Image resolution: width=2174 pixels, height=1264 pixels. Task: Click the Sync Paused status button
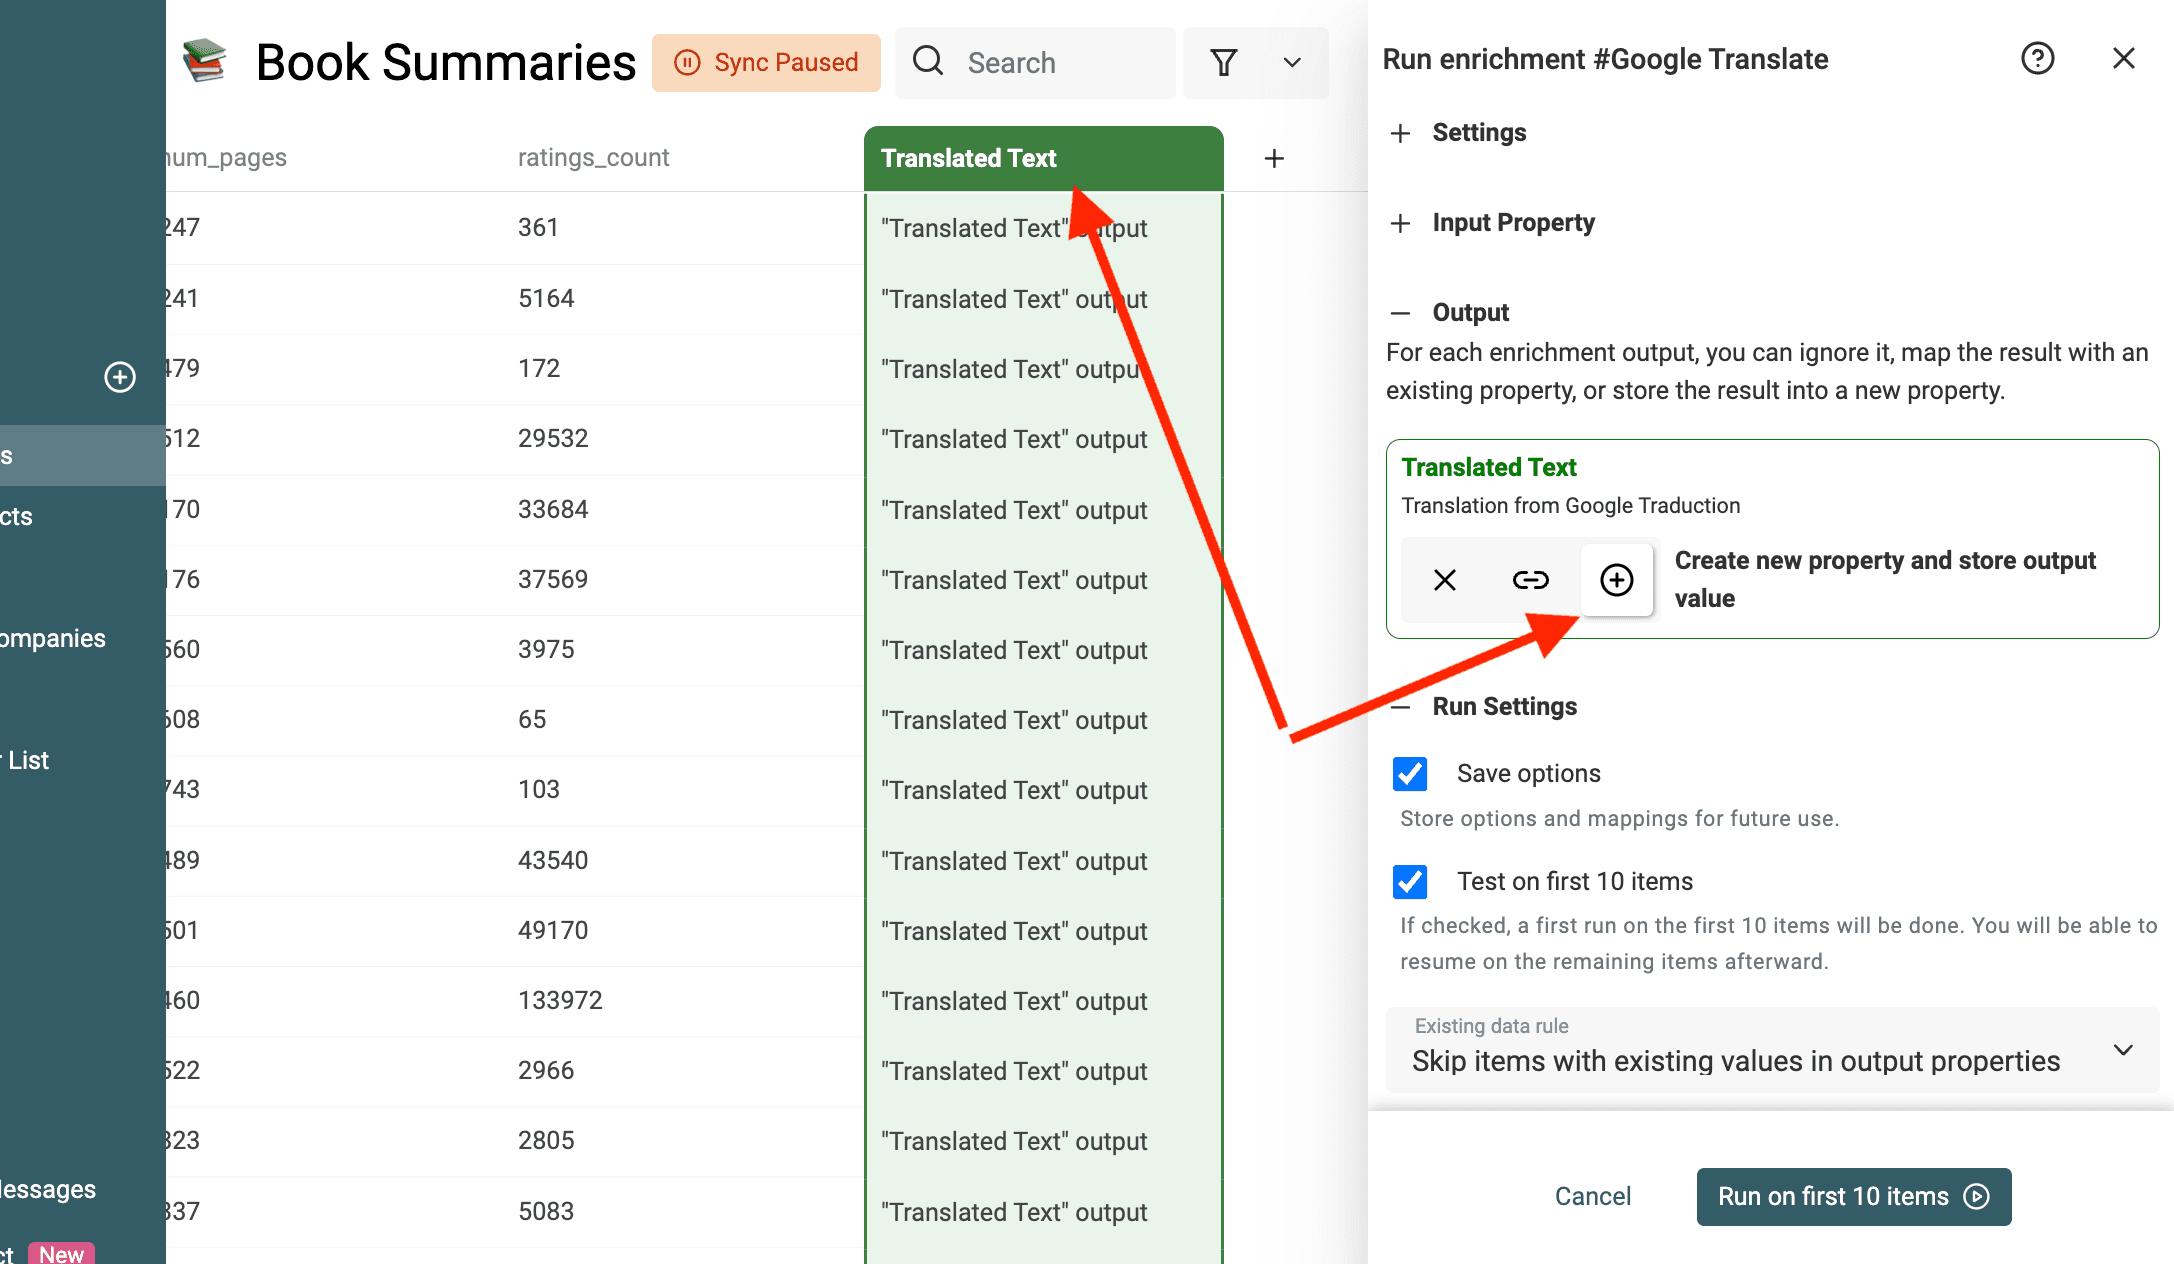click(766, 63)
